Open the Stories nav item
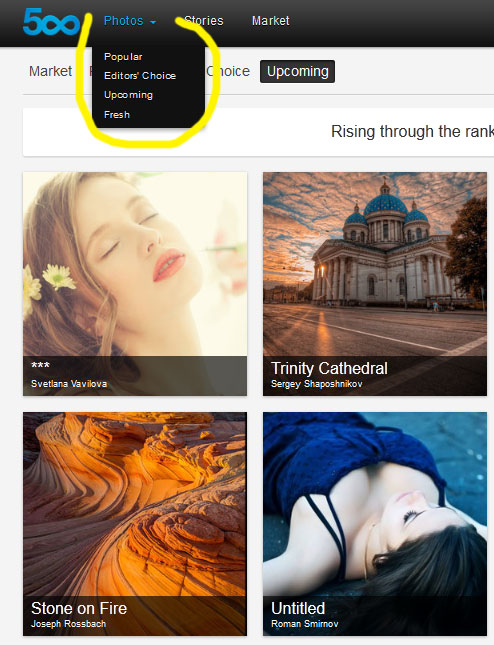 point(204,21)
